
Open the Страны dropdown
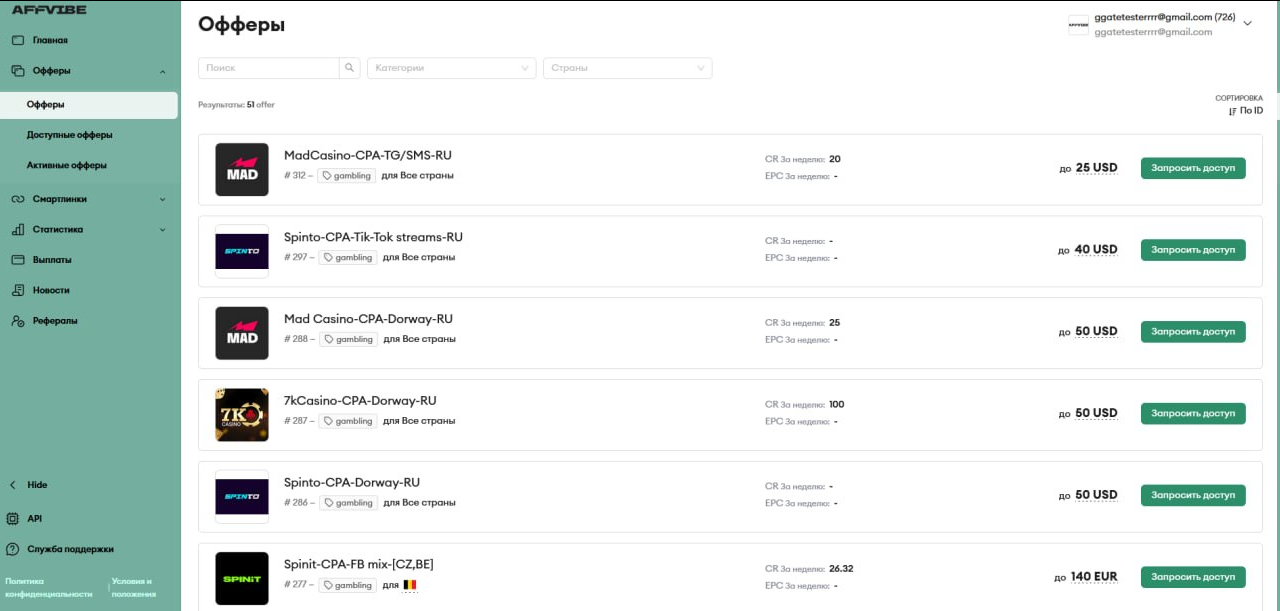628,68
